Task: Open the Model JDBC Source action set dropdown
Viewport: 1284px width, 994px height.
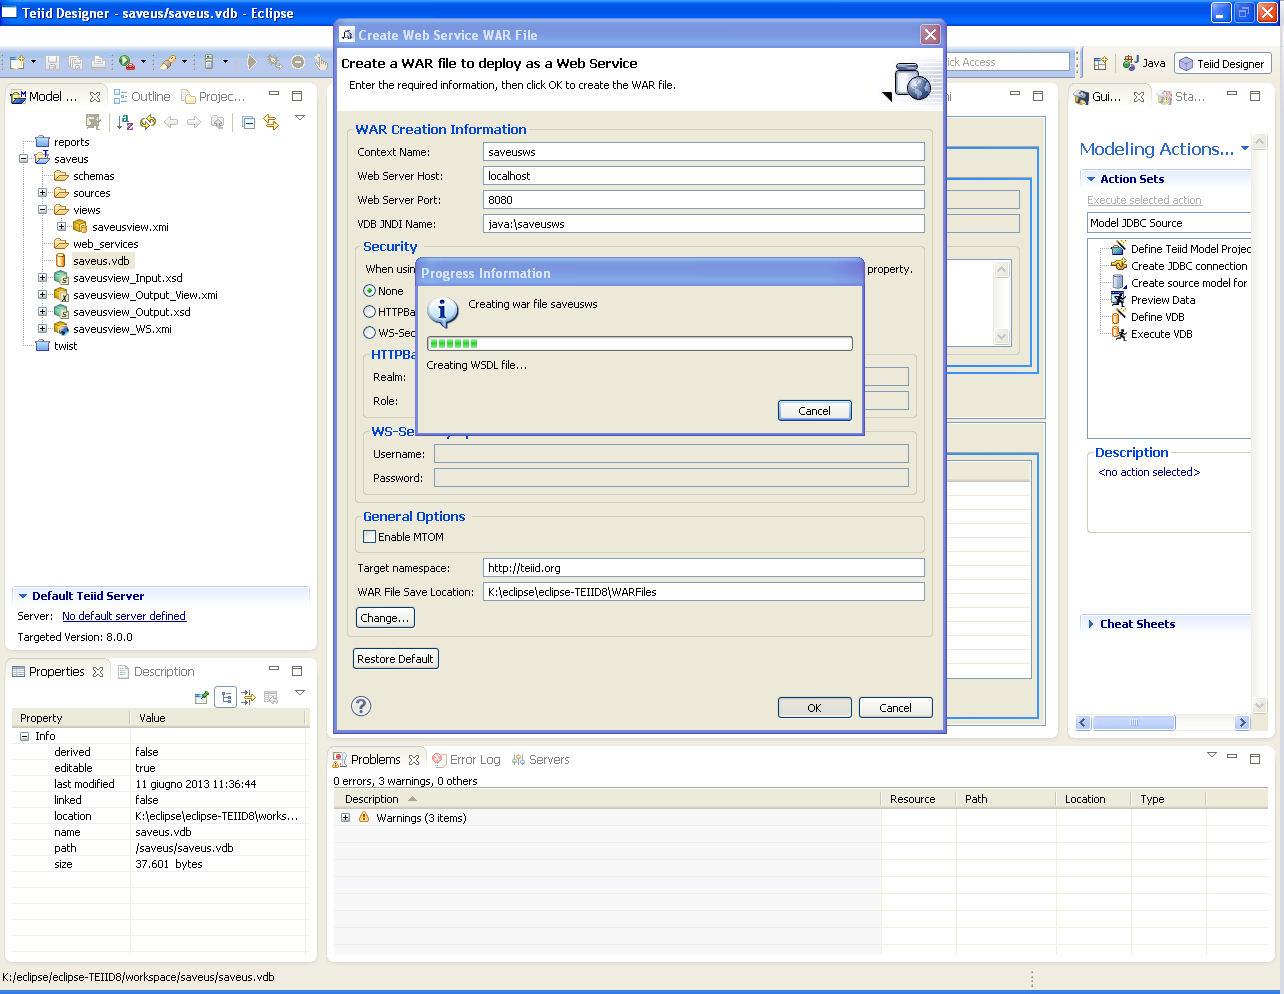Action: (x=1168, y=223)
